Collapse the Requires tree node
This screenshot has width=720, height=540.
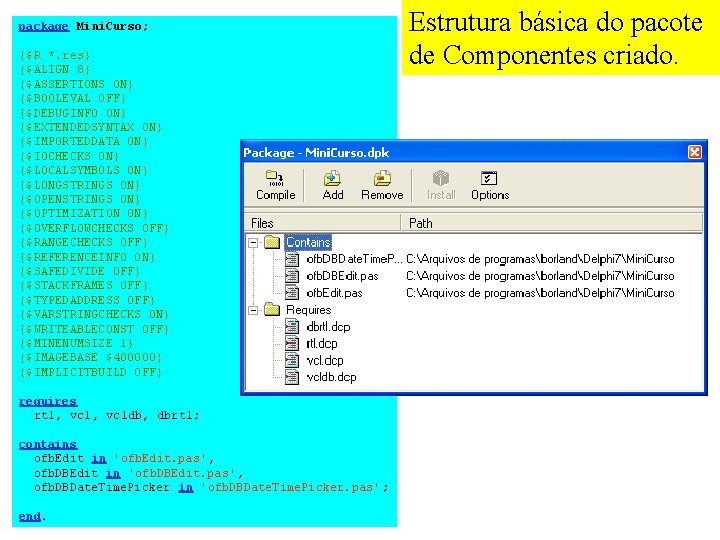(253, 310)
